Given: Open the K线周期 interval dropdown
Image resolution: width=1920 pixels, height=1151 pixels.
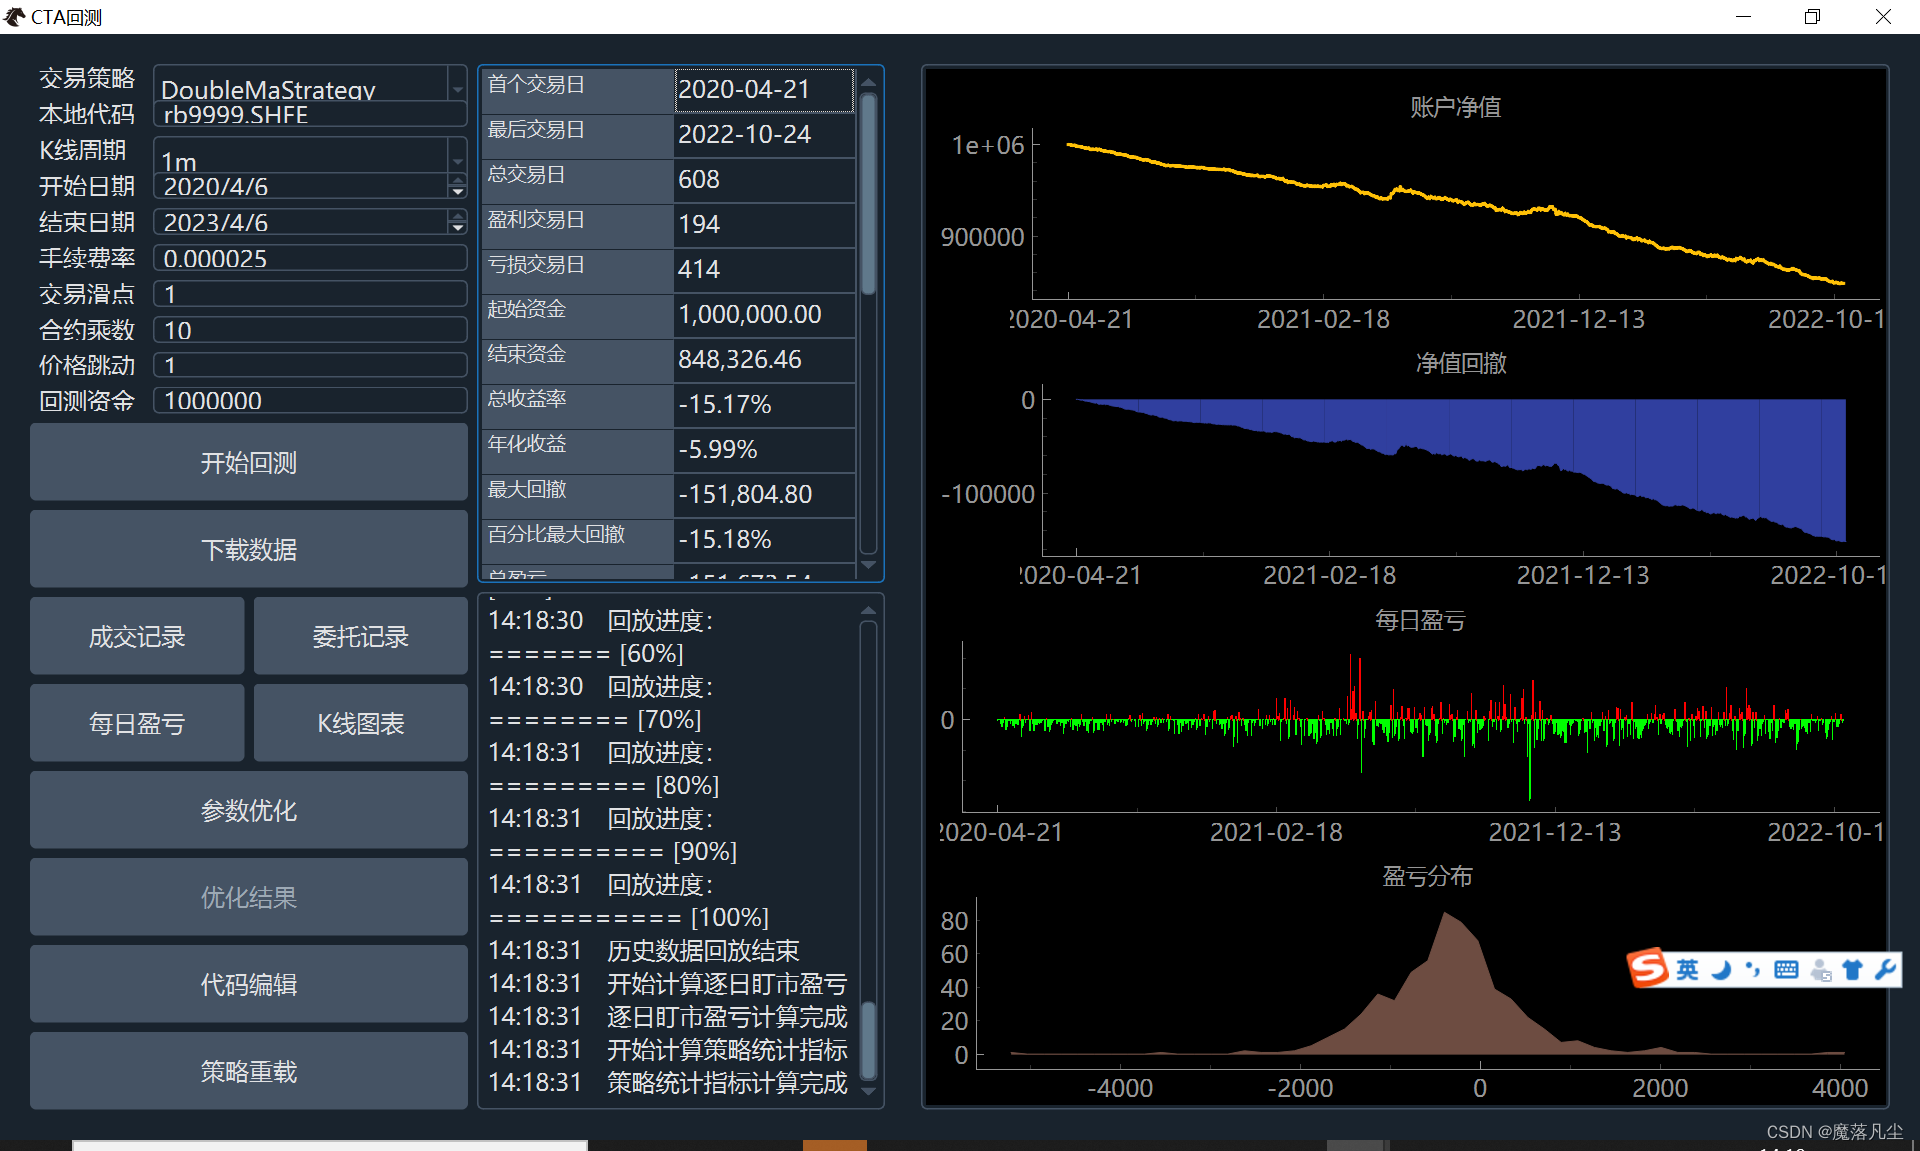Looking at the screenshot, I should [457, 160].
